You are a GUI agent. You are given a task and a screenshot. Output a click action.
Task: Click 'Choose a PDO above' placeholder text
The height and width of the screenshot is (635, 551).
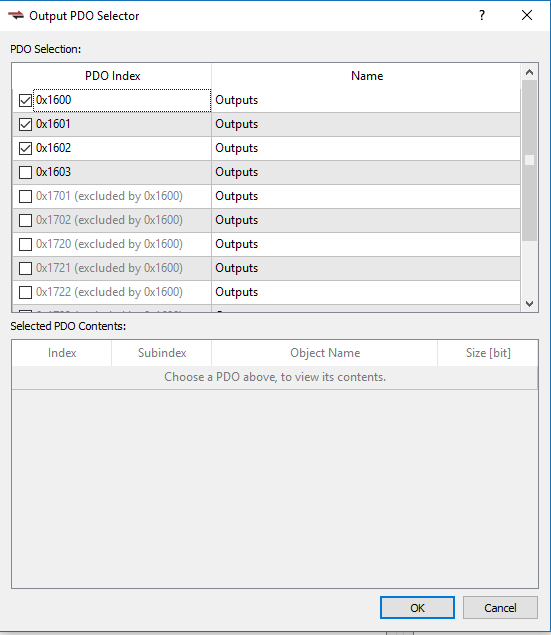tap(275, 377)
